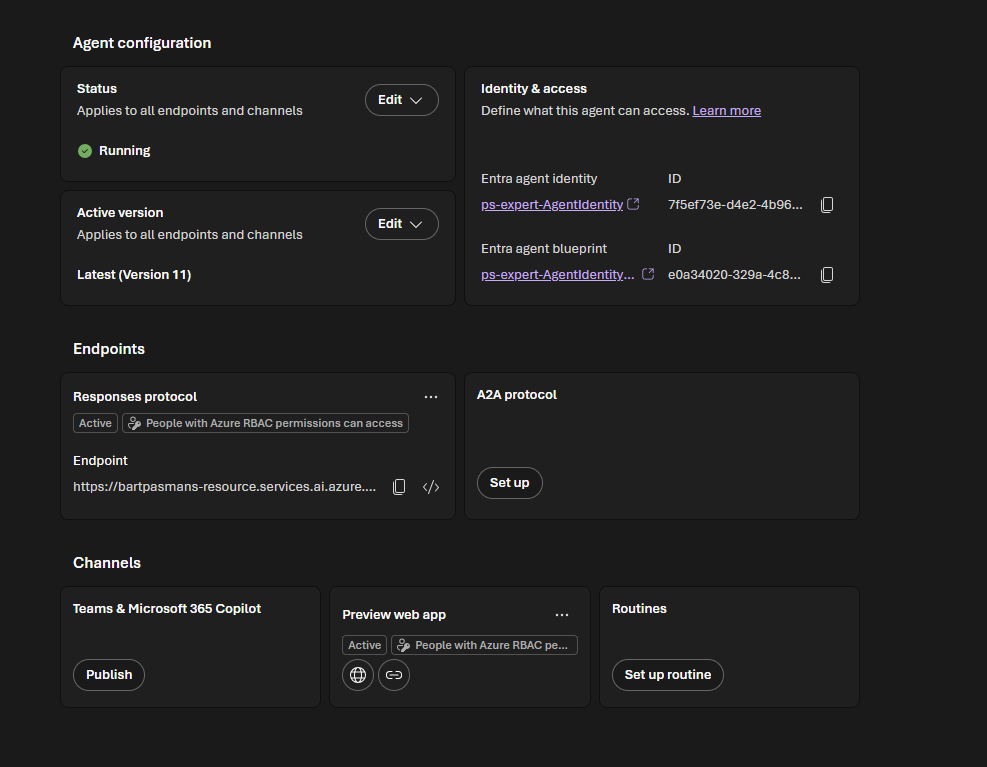Click Identity & access title
Image resolution: width=987 pixels, height=767 pixels.
click(x=534, y=89)
